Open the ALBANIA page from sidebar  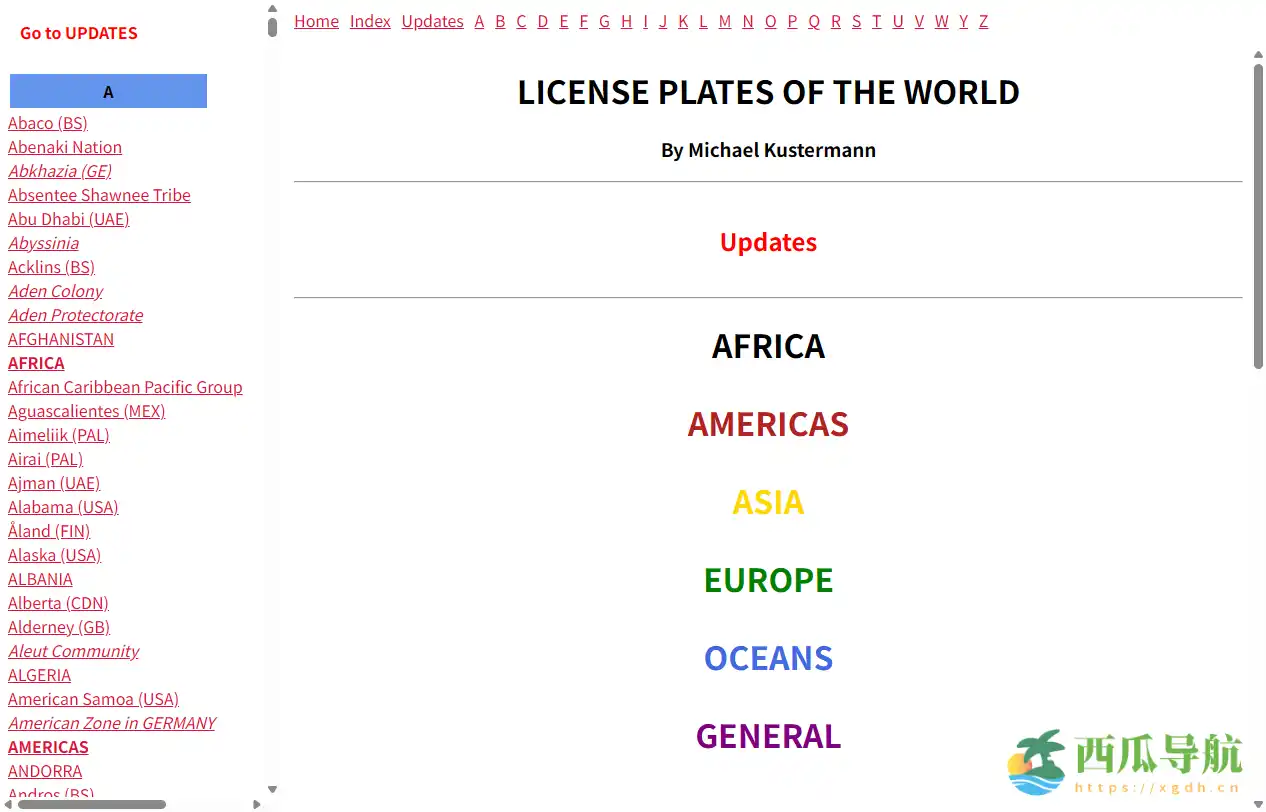pyautogui.click(x=40, y=579)
